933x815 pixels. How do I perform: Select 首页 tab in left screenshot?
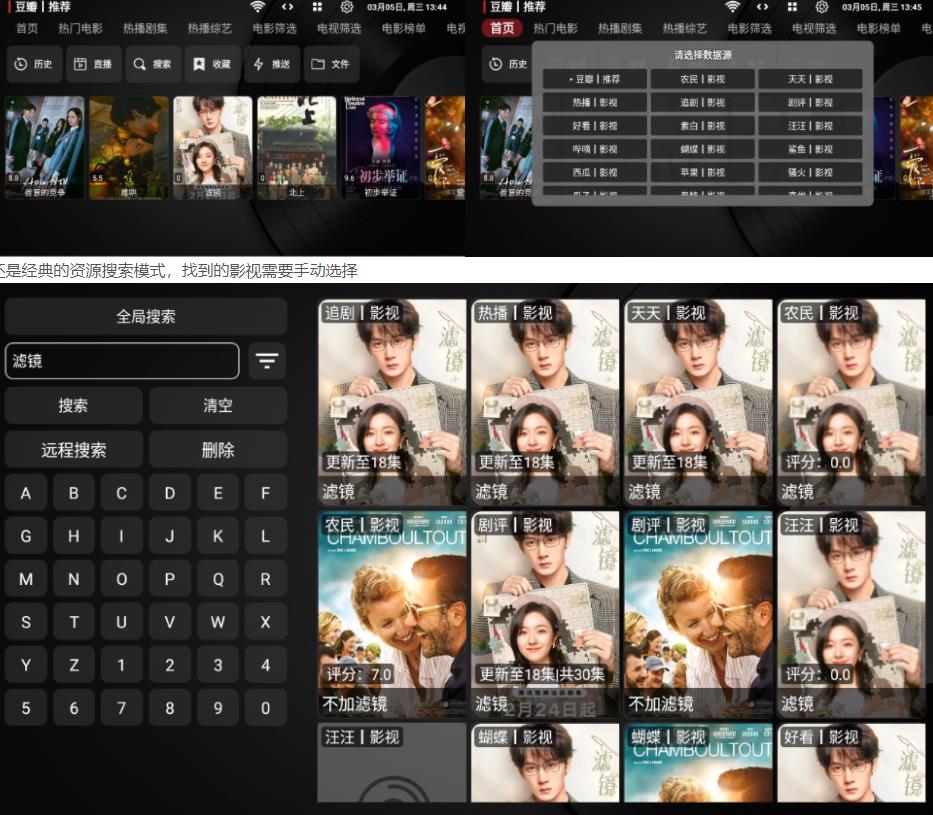tap(27, 28)
